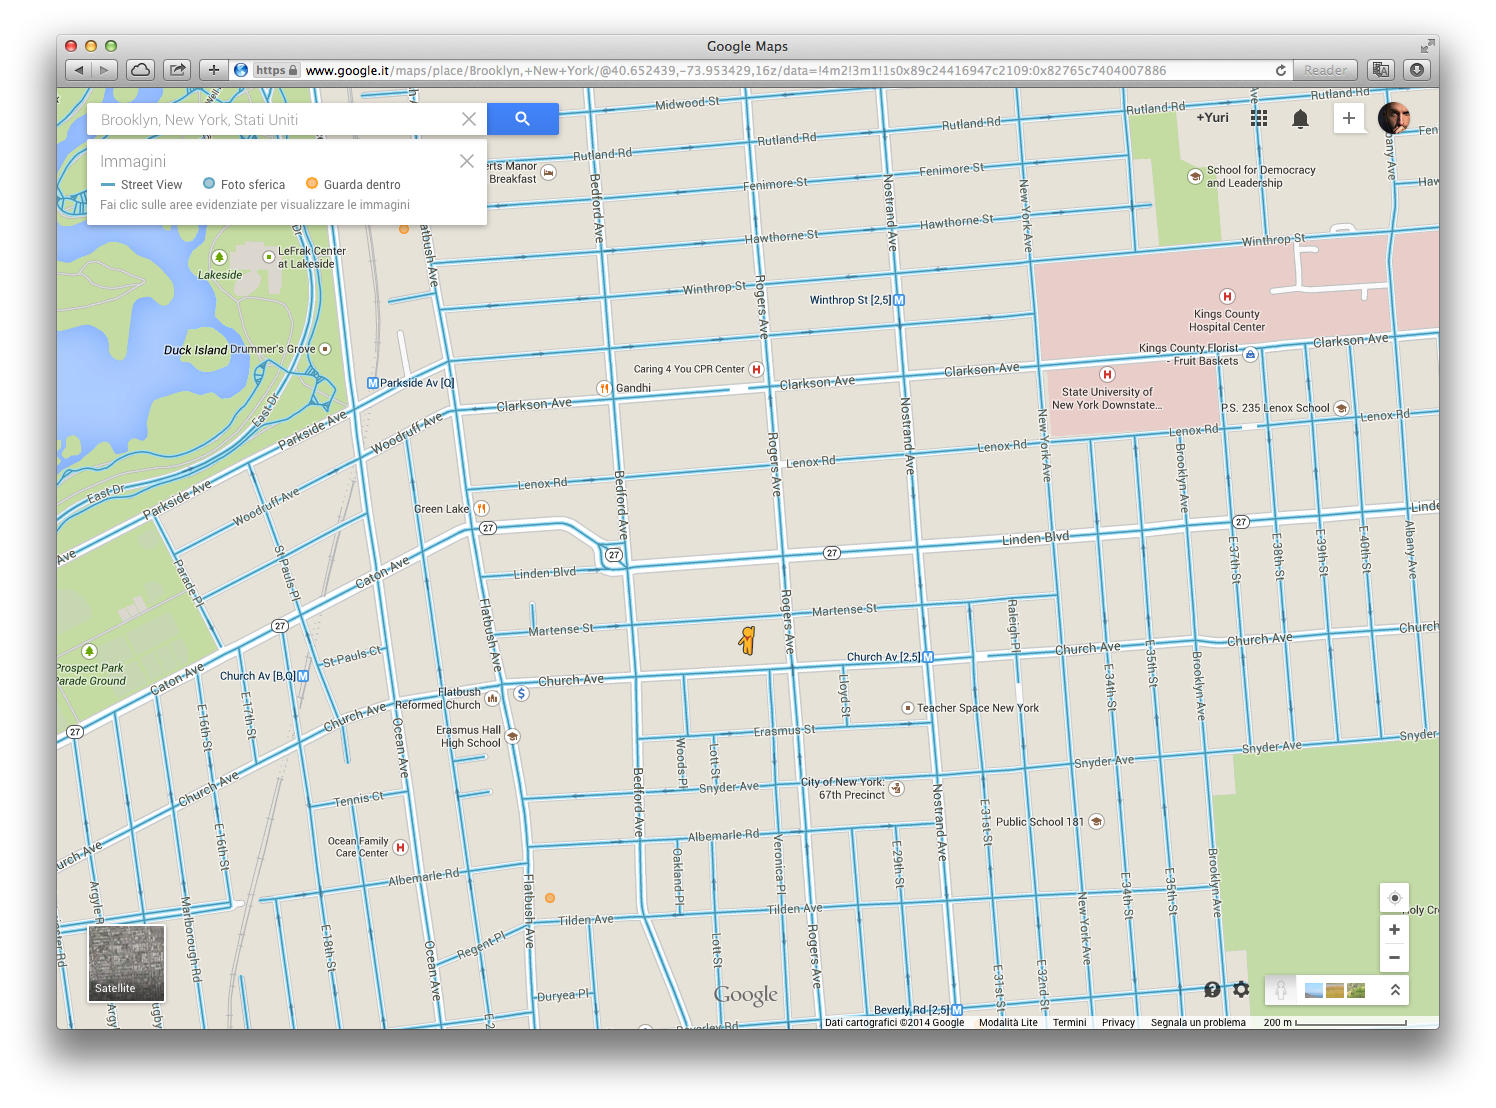Click the Safari address bar URL
Viewport: 1496px width, 1108px height.
click(x=735, y=70)
